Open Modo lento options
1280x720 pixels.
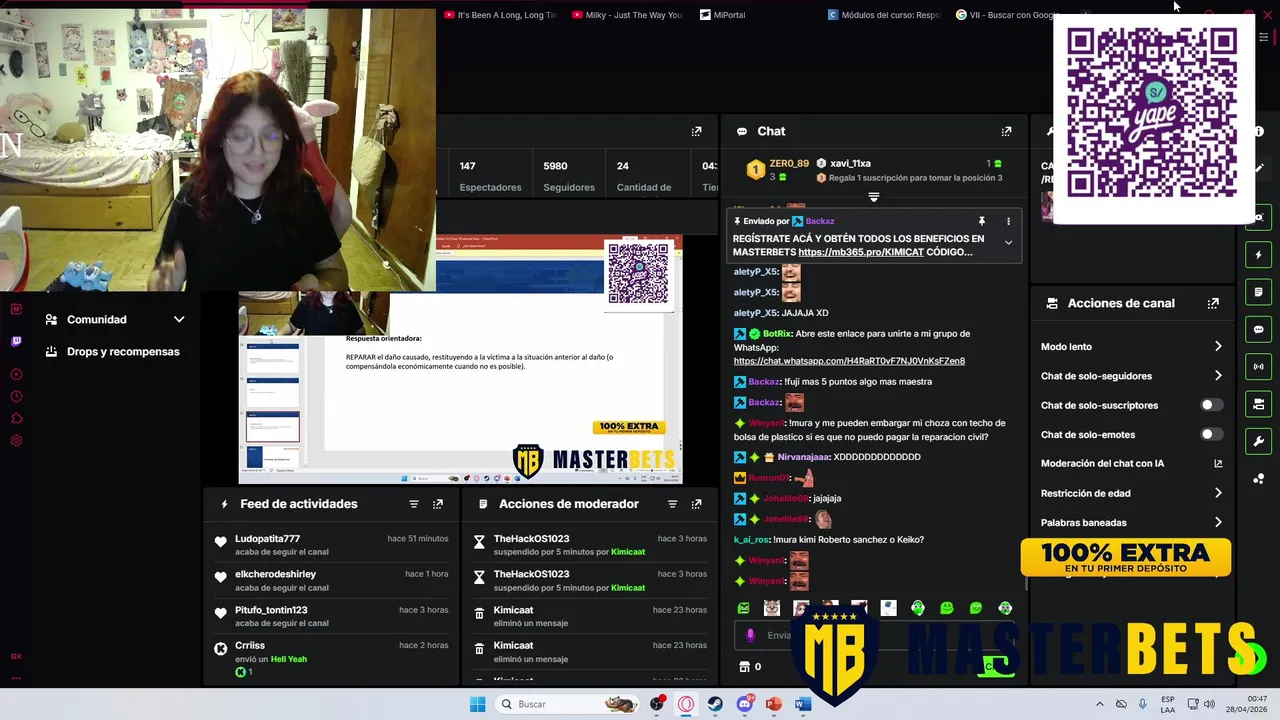[x=1131, y=347]
